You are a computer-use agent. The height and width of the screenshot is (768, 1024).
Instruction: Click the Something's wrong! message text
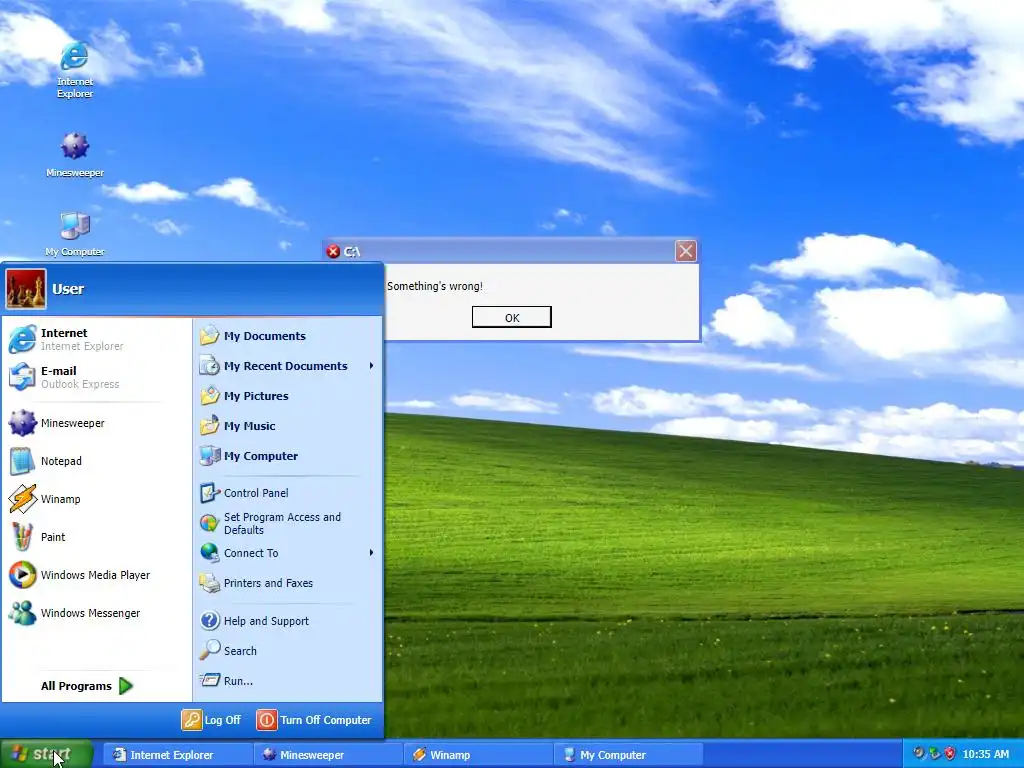click(434, 286)
